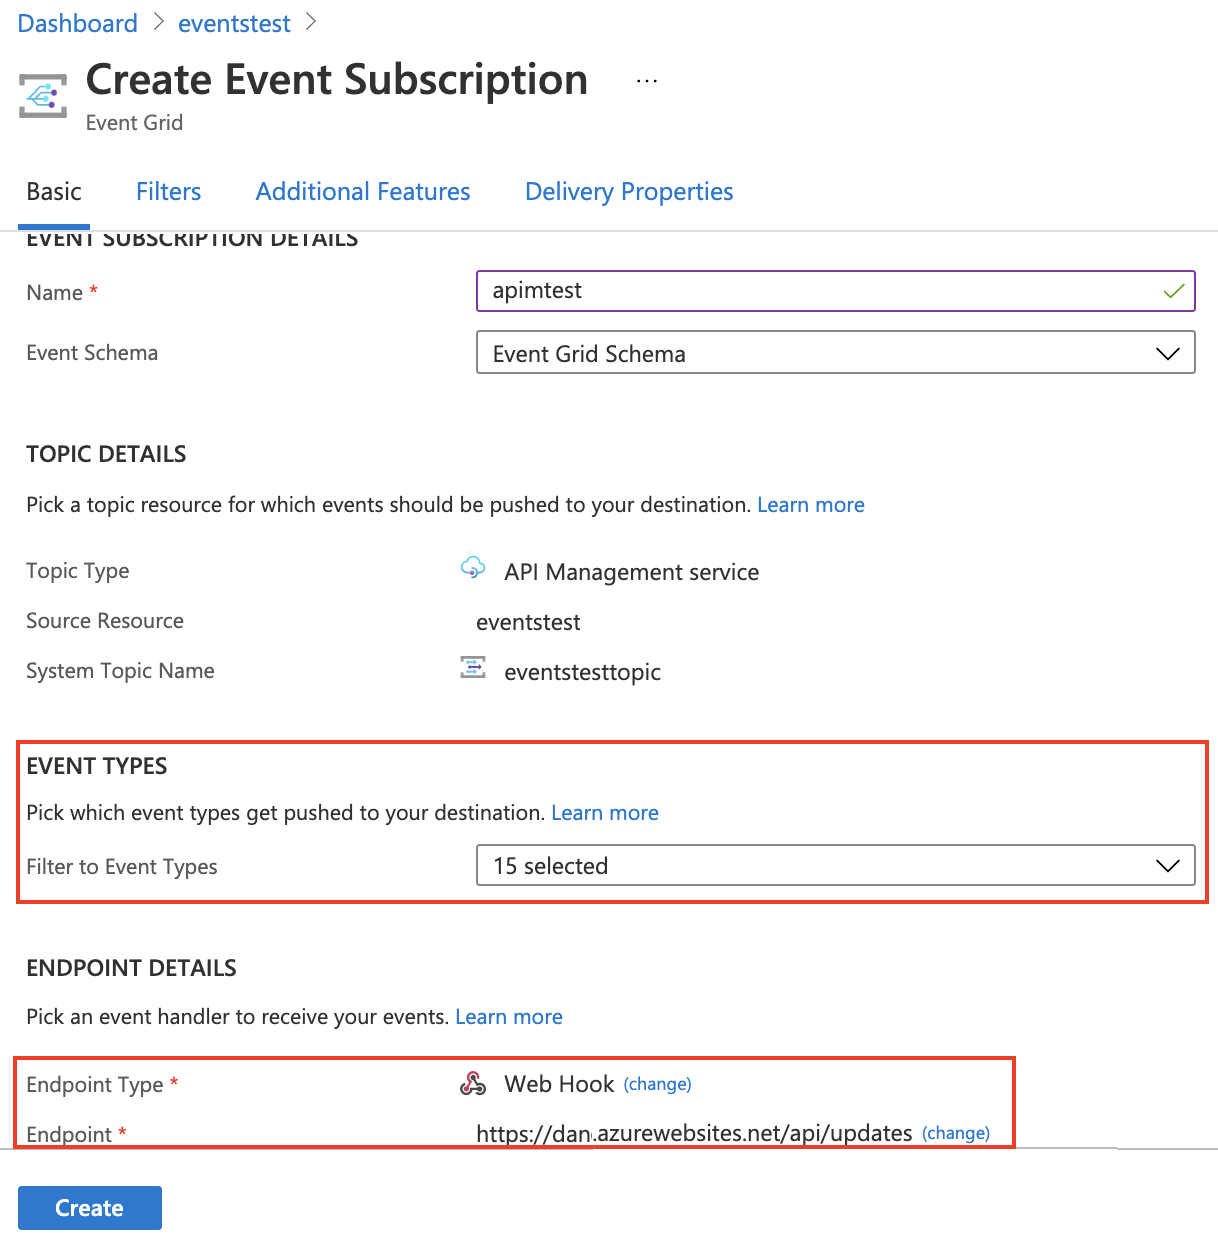Select the Additional Features tab

coord(362,191)
